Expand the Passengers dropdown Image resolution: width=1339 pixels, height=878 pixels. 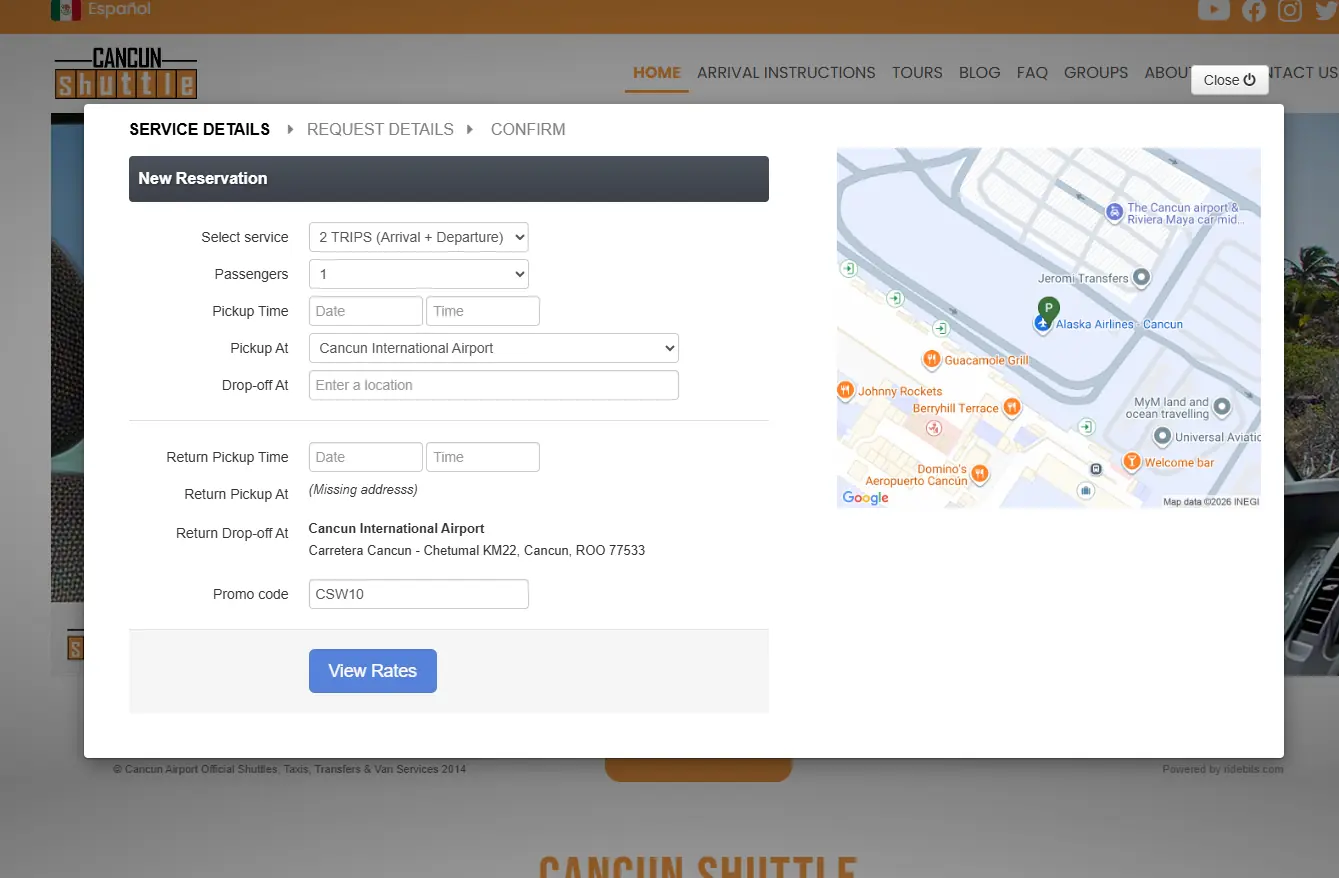[418, 274]
